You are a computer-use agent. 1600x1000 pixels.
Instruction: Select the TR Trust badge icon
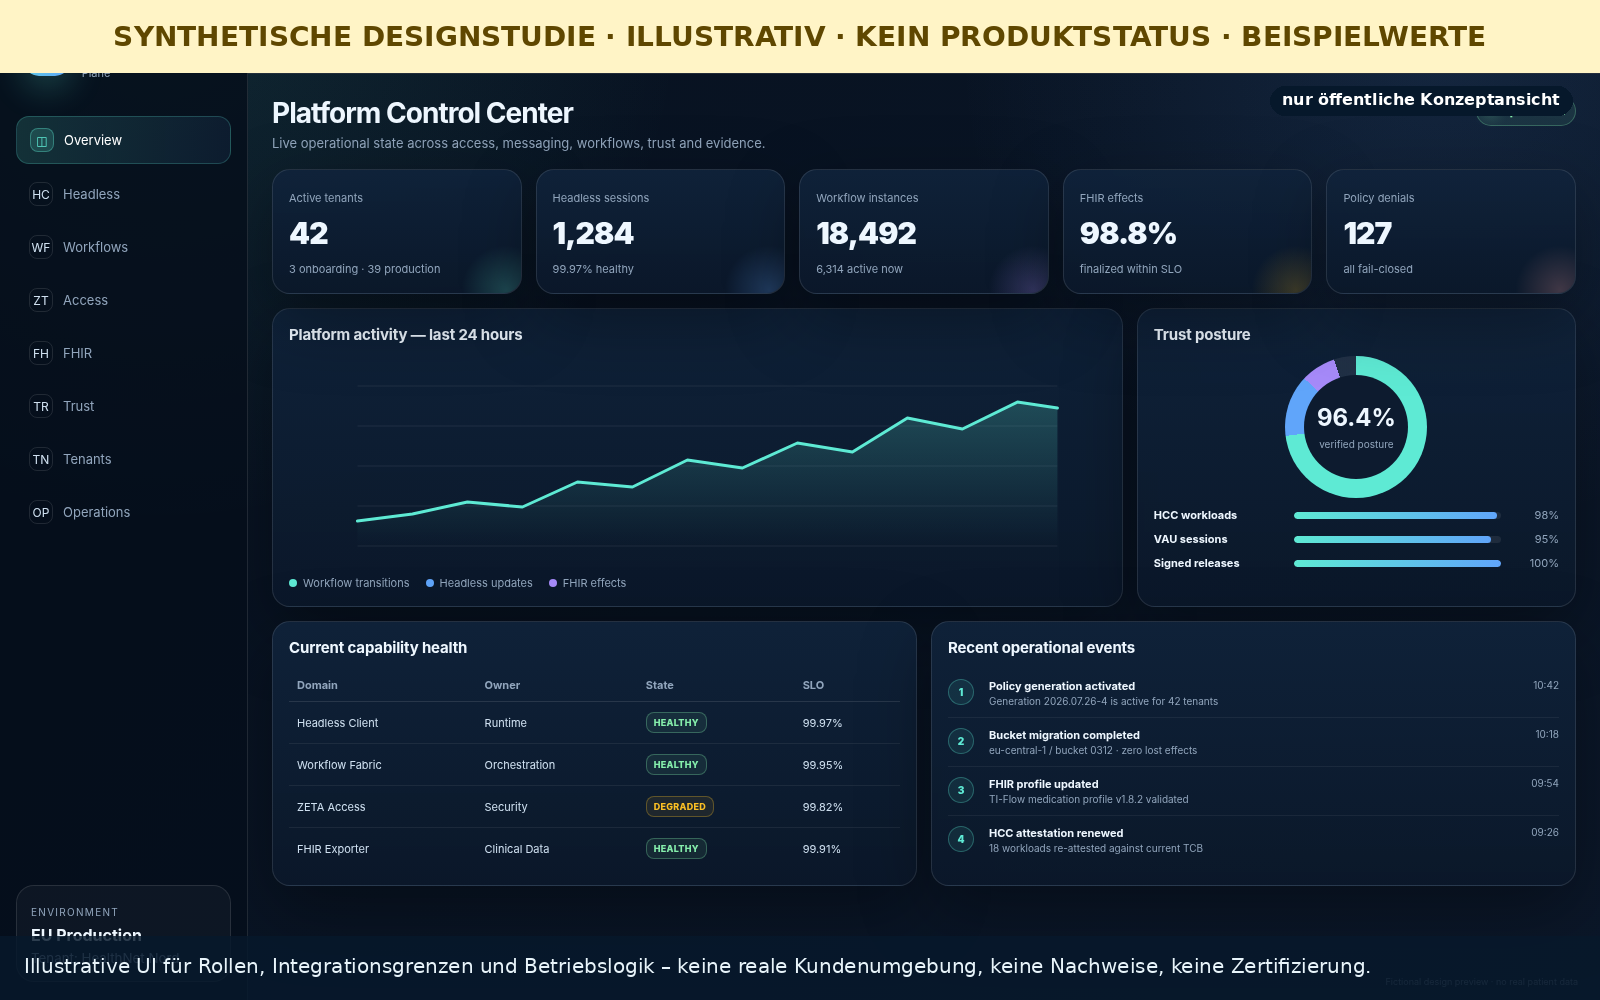tap(41, 406)
